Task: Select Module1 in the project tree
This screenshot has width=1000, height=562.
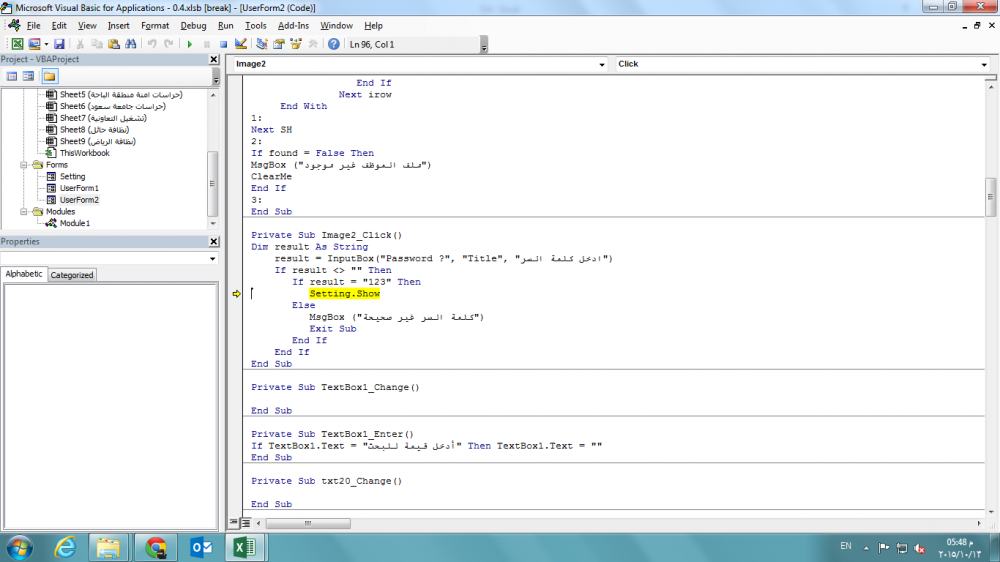Action: coord(74,223)
